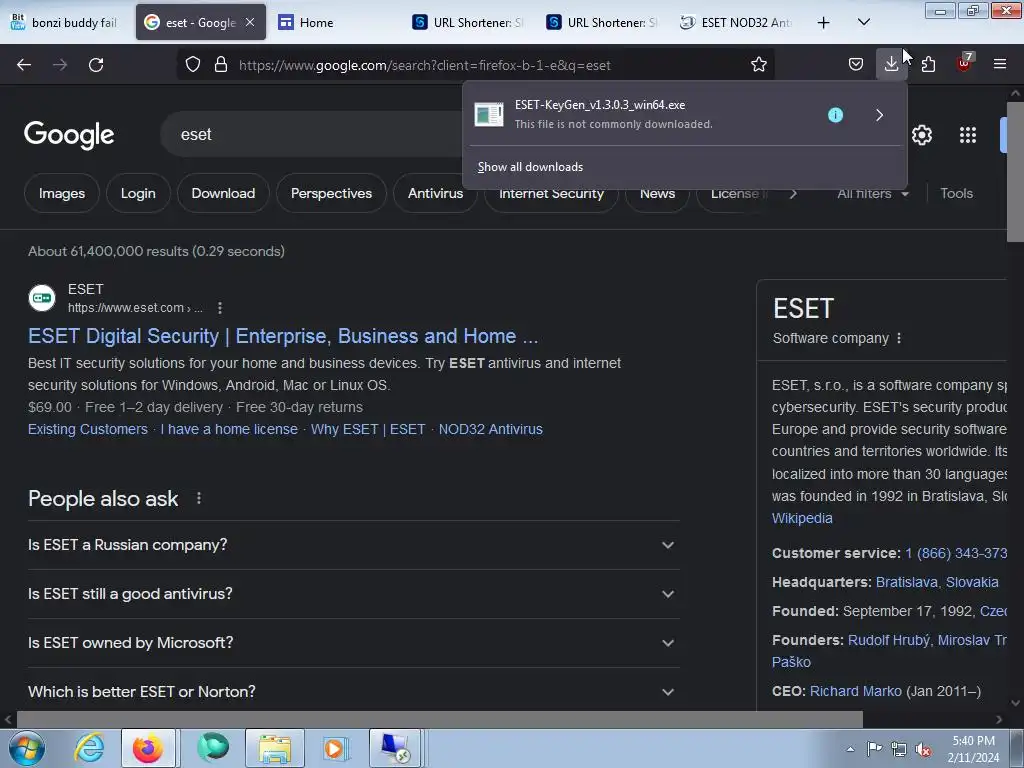Expand Is ESET owned by Microsoft?
The image size is (1024, 768).
[x=353, y=643]
